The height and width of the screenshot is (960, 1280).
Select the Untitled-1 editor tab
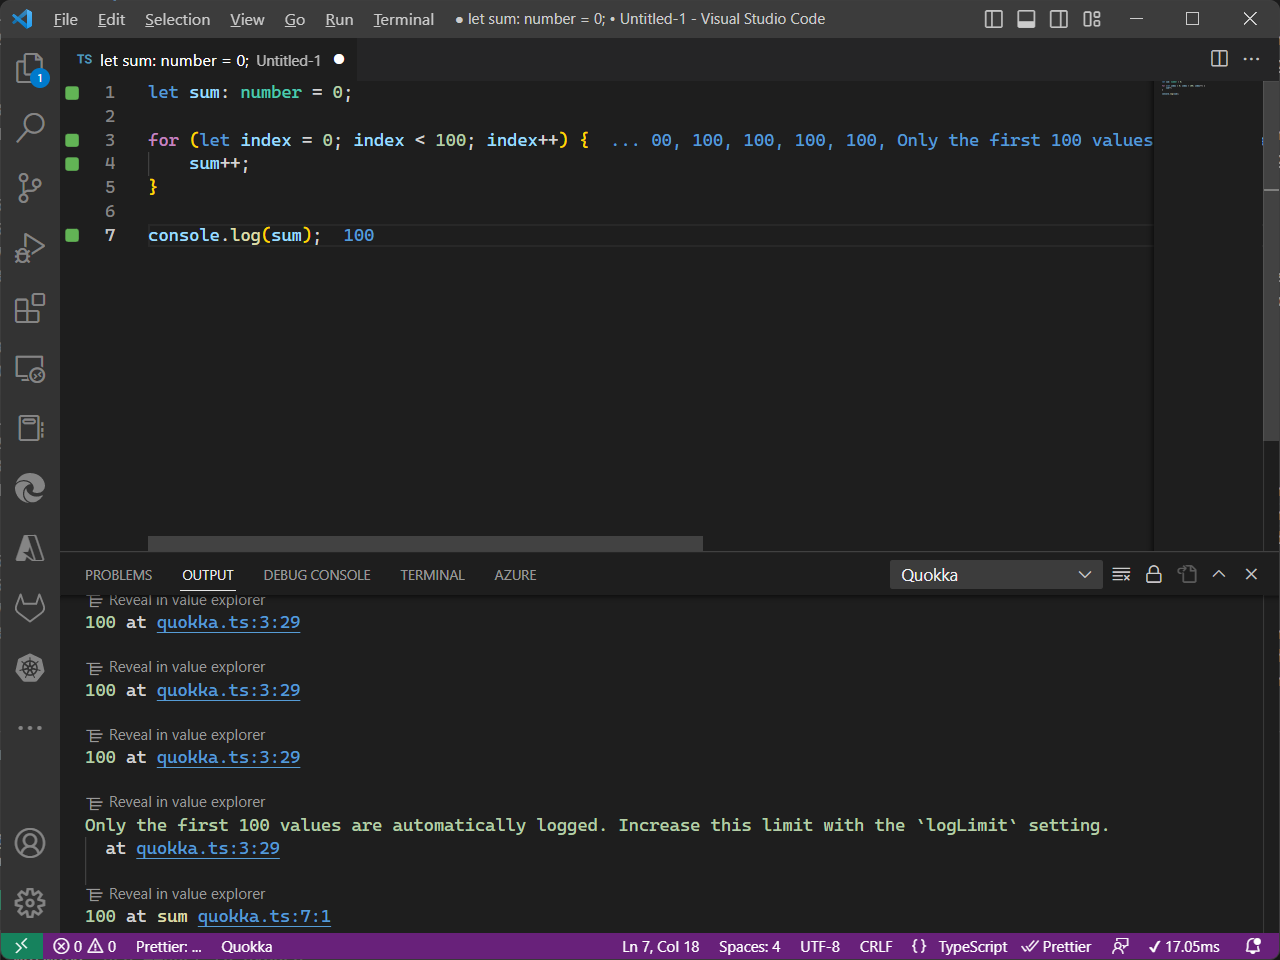(210, 60)
